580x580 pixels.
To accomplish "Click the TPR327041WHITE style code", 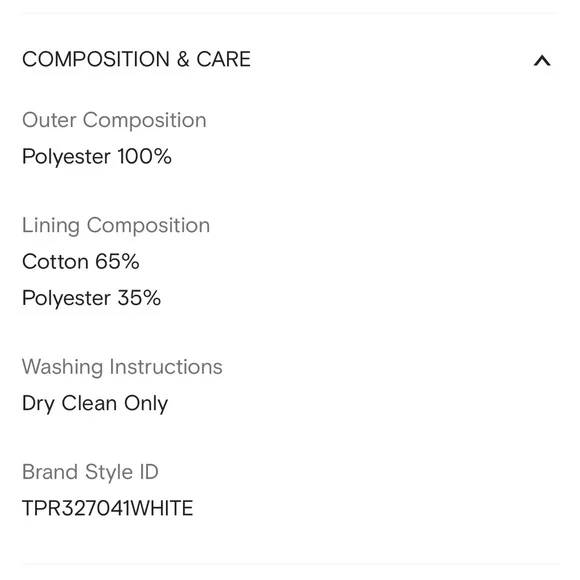I will point(108,508).
